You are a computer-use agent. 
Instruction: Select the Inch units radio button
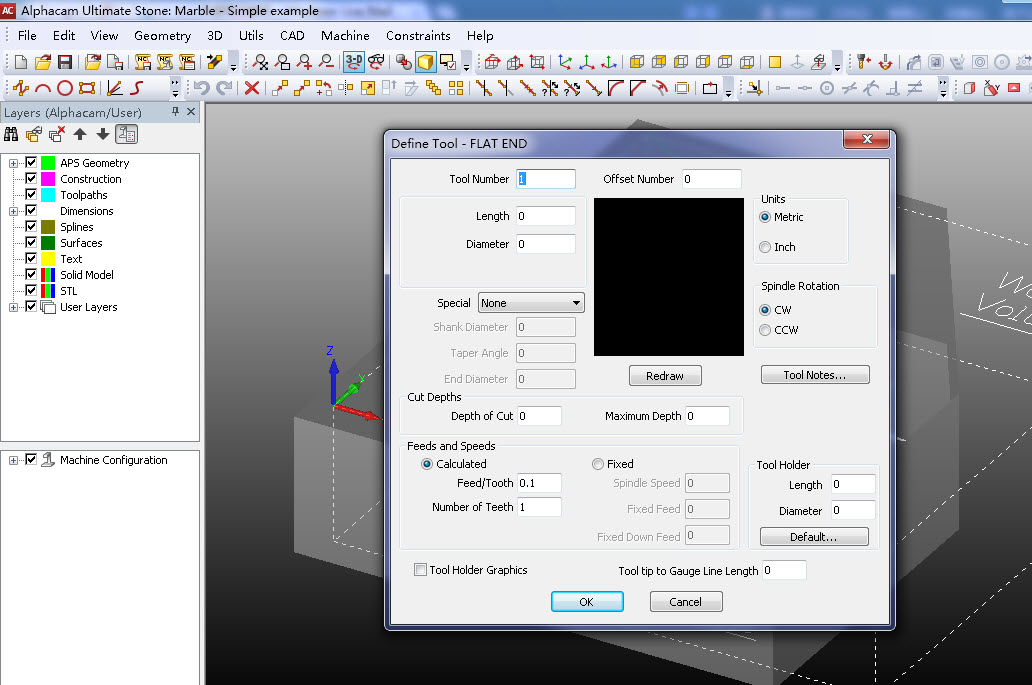pyautogui.click(x=765, y=247)
